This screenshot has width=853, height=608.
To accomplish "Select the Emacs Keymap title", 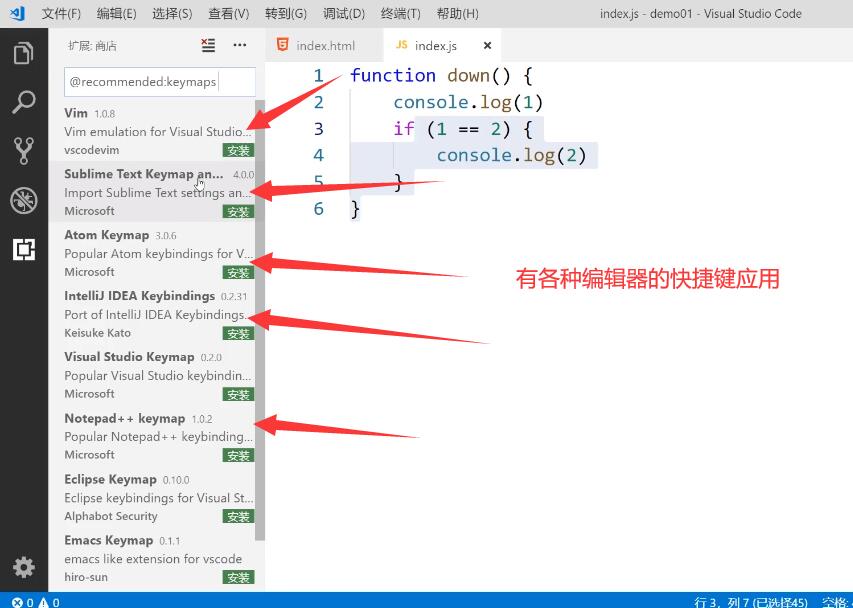I will (x=109, y=540).
